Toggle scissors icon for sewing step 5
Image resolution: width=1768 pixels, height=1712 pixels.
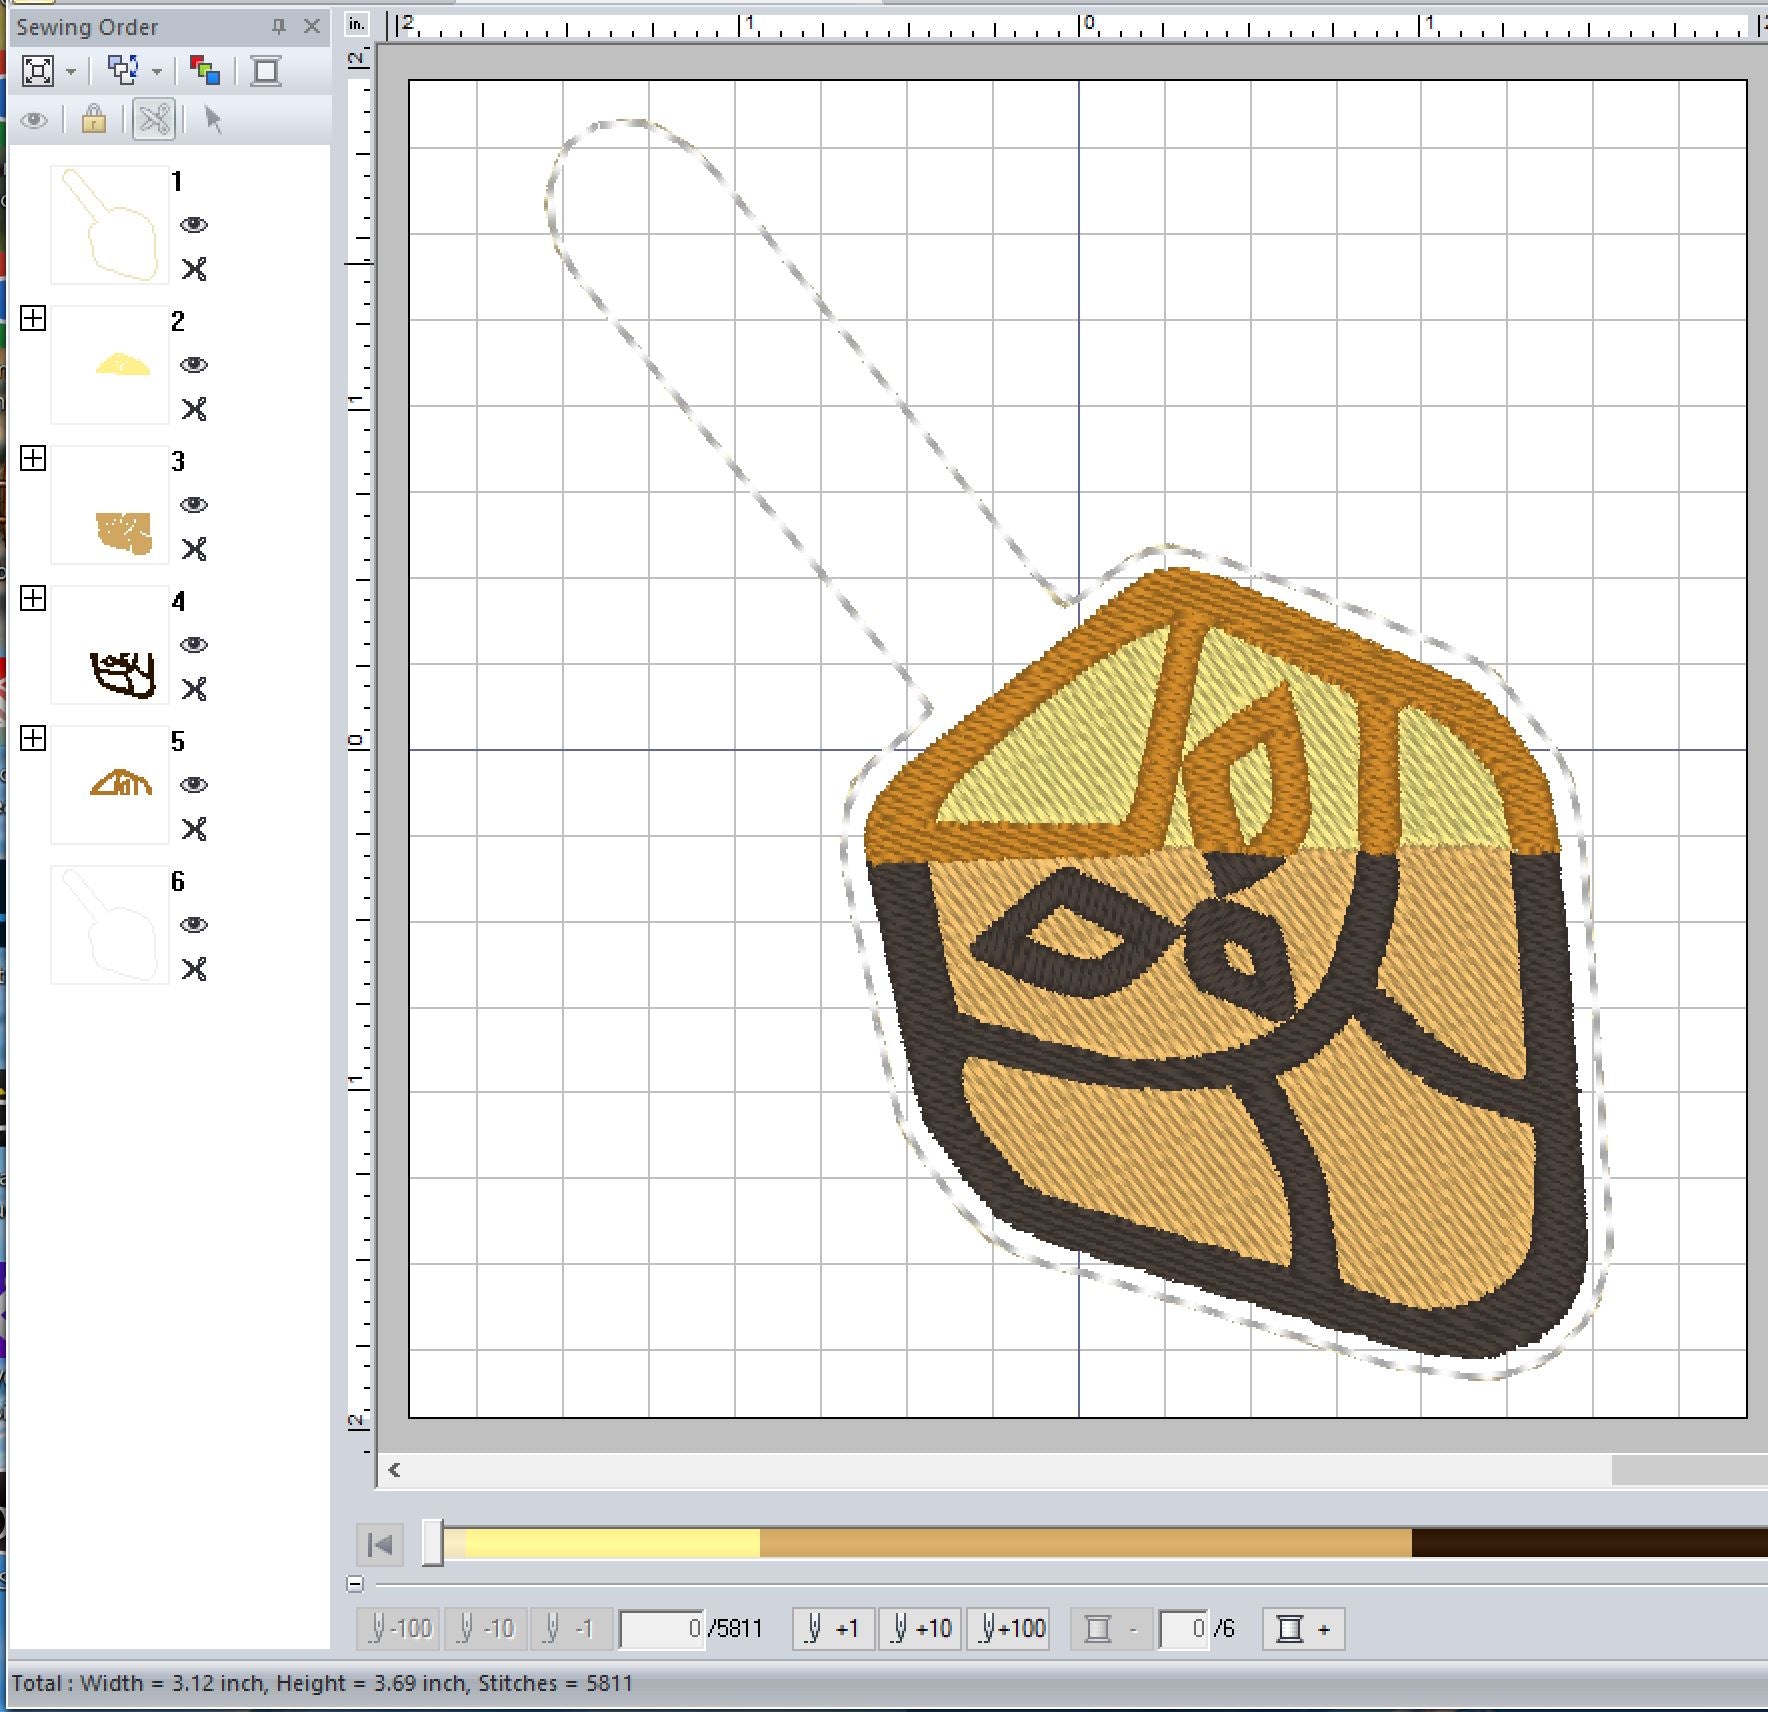tap(194, 829)
